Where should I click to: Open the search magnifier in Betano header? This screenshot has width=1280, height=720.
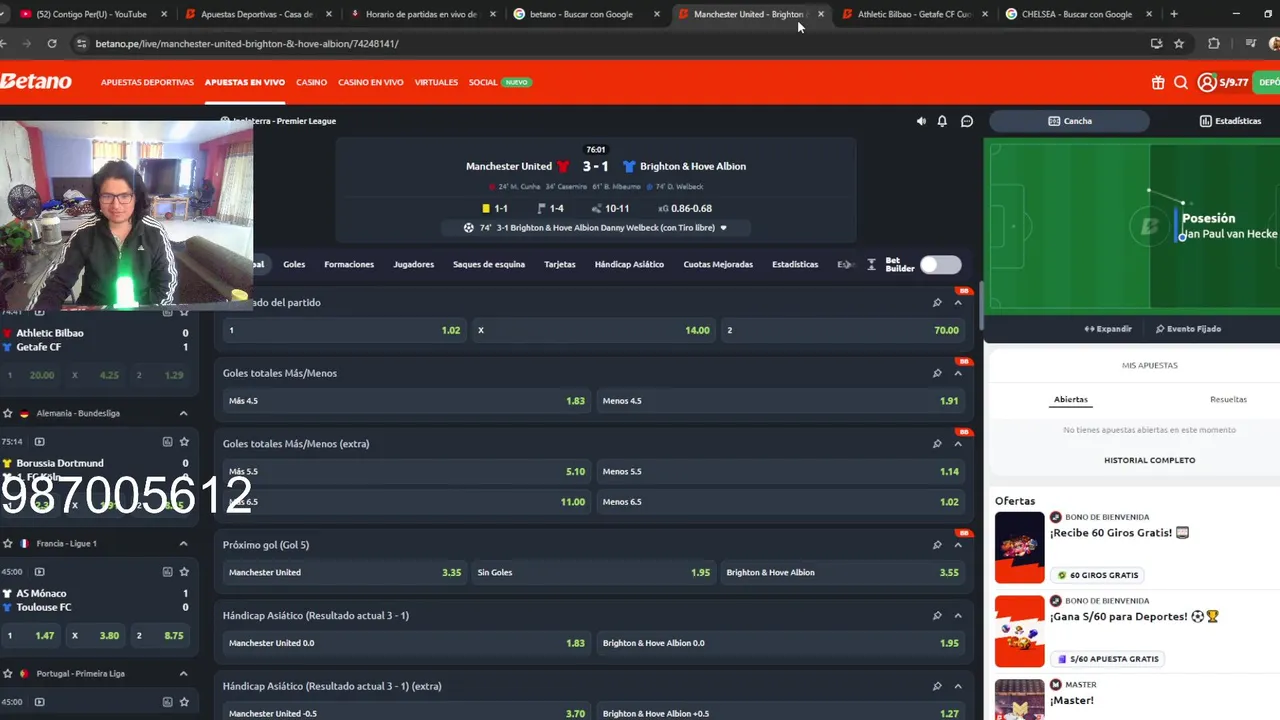[x=1181, y=83]
